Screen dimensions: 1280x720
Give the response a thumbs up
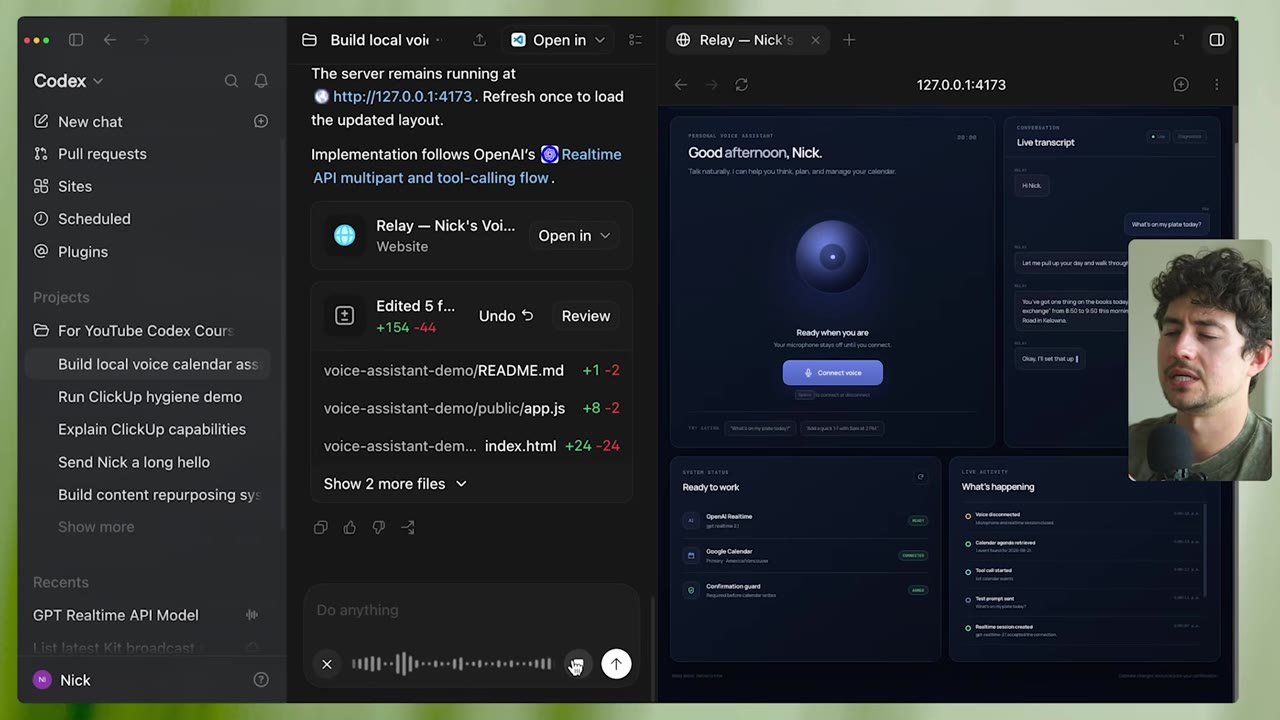349,527
